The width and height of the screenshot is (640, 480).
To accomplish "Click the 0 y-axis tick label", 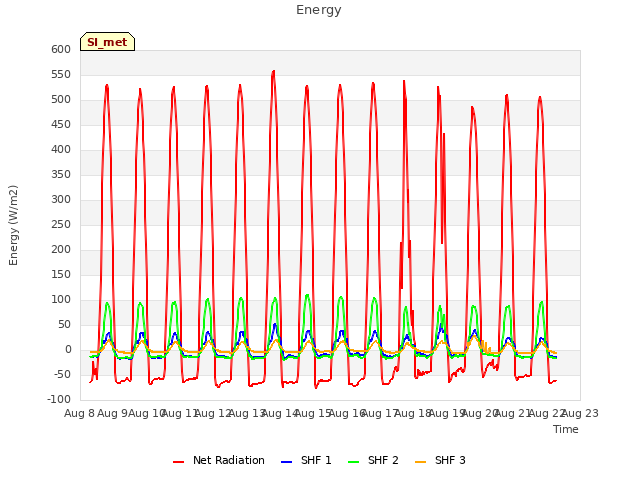I will pos(68,350).
